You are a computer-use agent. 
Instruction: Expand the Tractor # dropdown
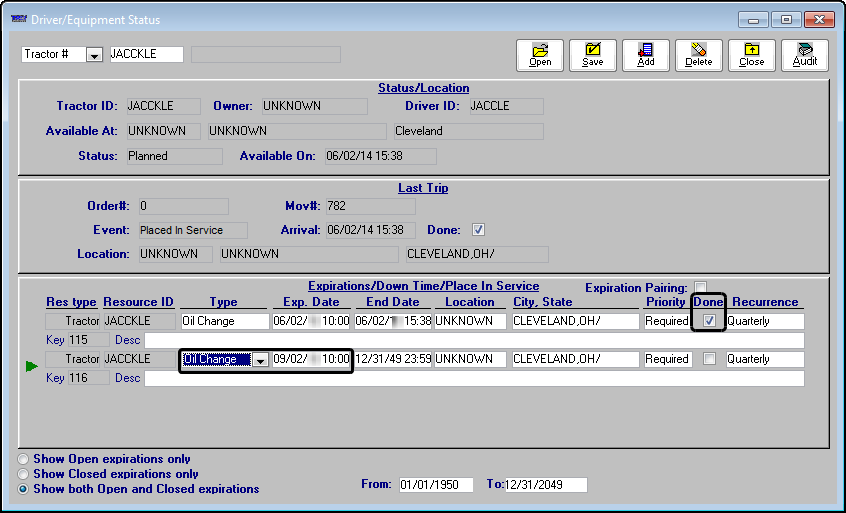95,55
